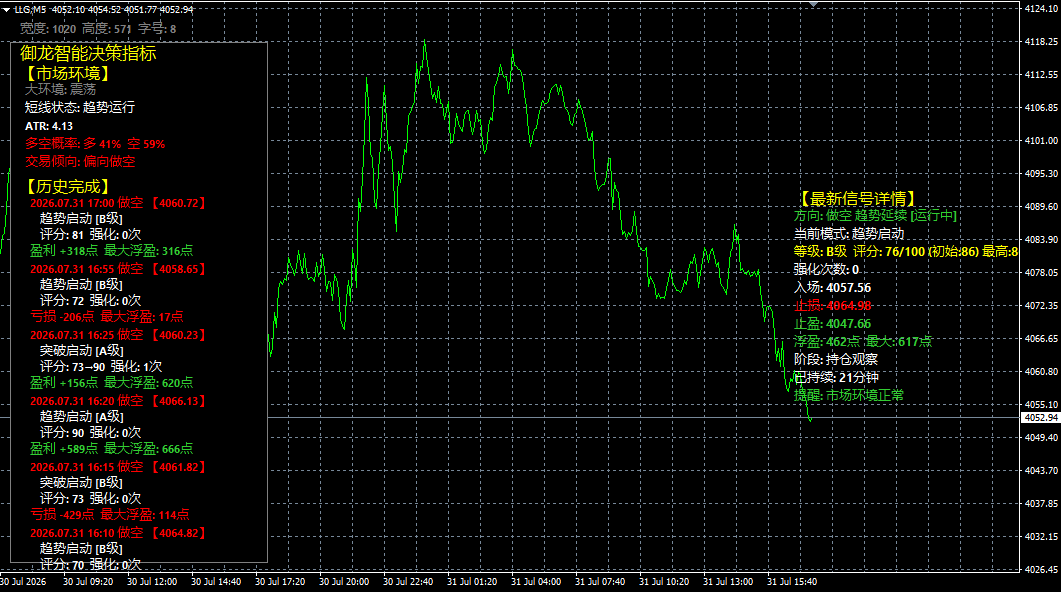Click the 30 Jul 20:00 time axis label
The width and height of the screenshot is (1061, 592).
[x=344, y=582]
